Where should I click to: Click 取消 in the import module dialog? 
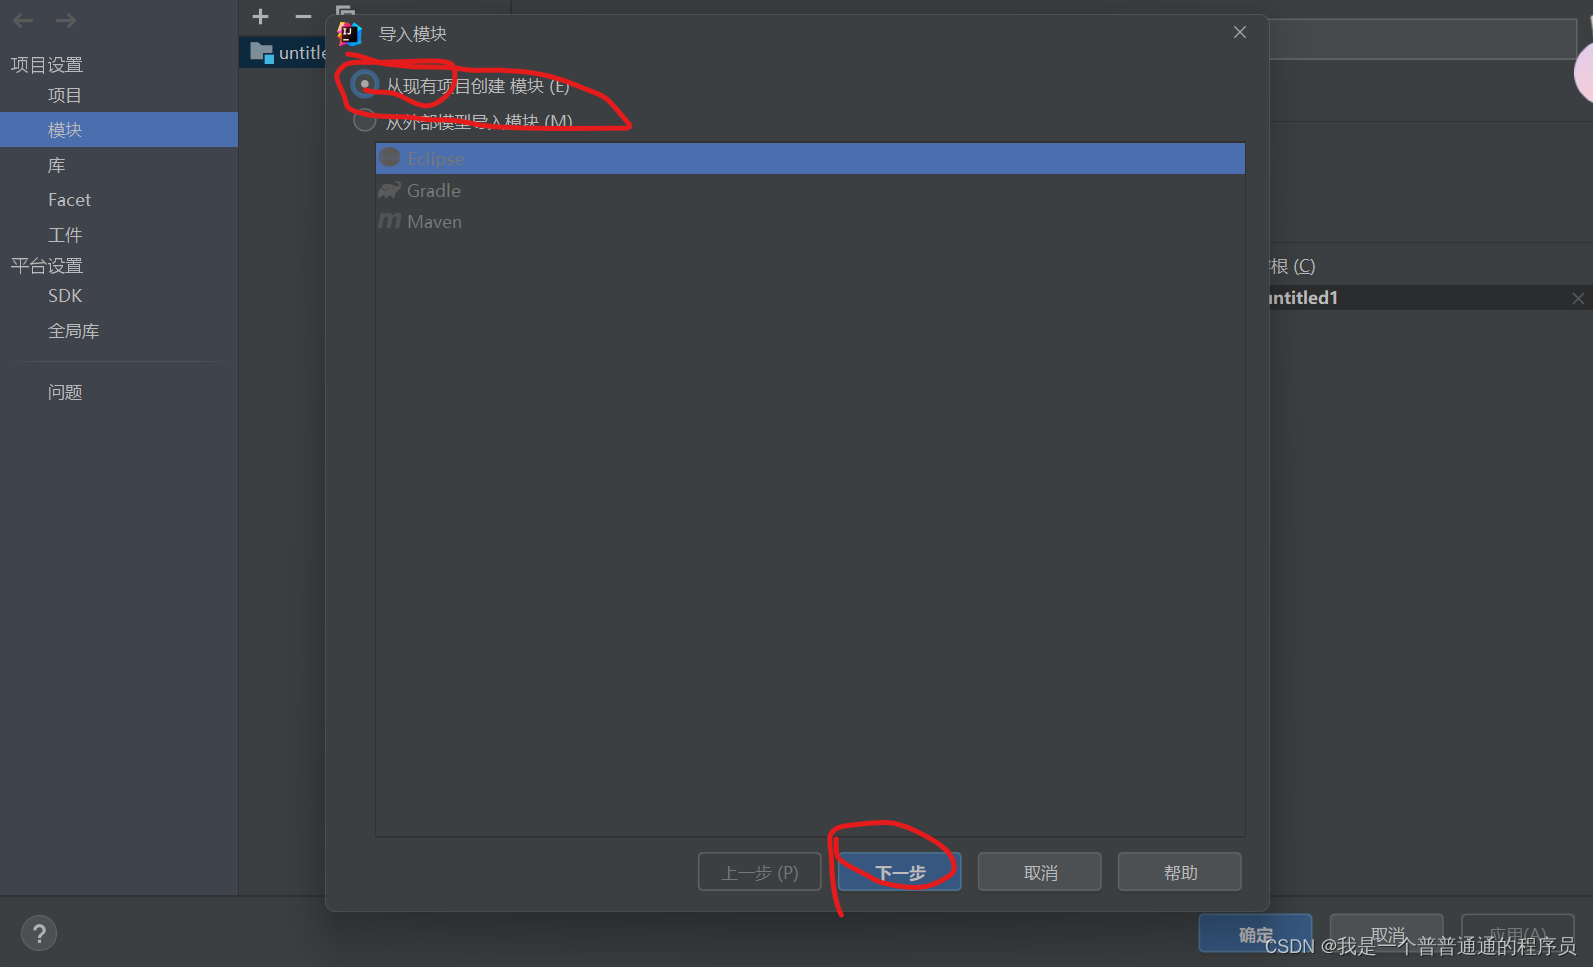click(1040, 872)
